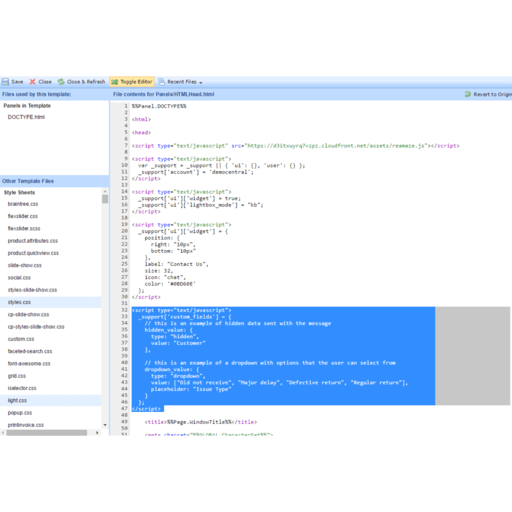
Task: Click the placeholder "Issue Type" line
Action: [x=191, y=389]
